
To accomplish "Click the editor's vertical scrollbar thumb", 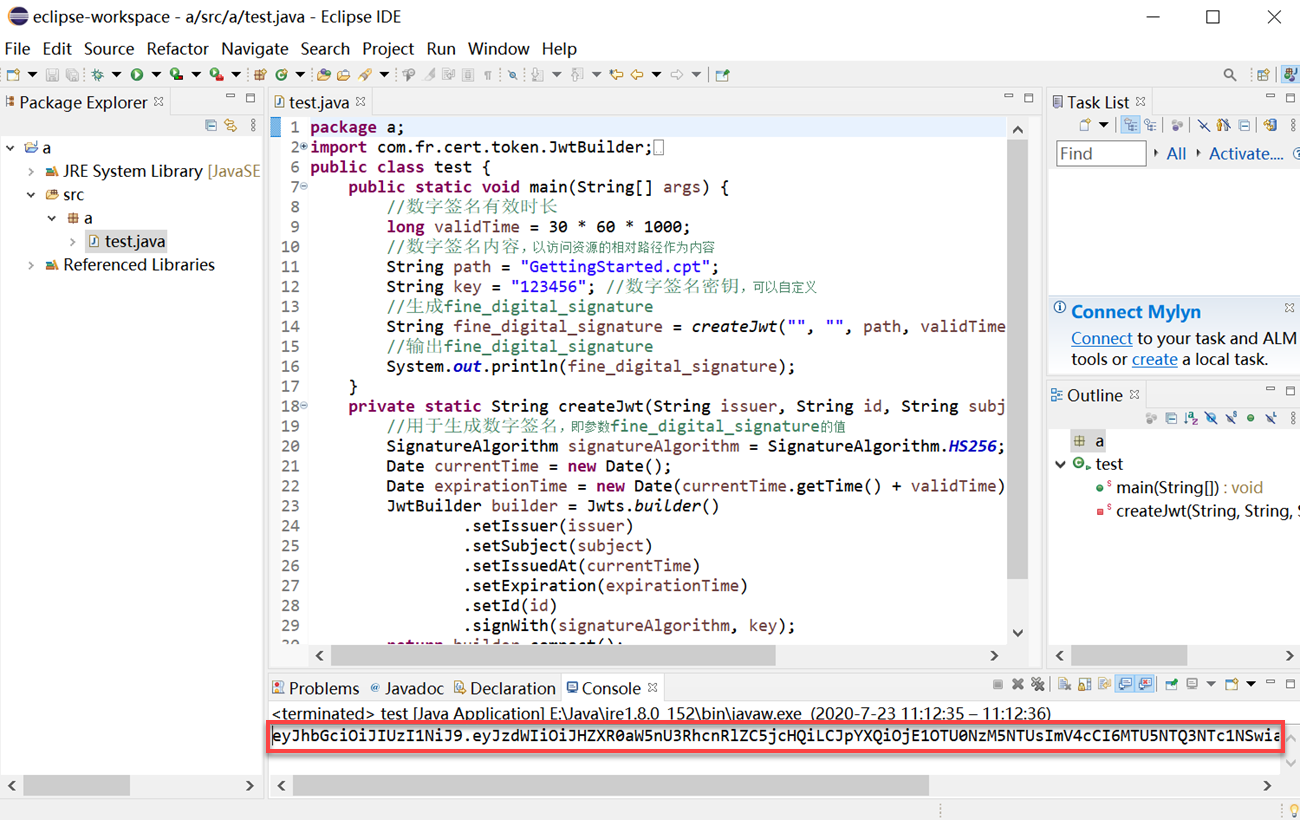I will (1017, 360).
